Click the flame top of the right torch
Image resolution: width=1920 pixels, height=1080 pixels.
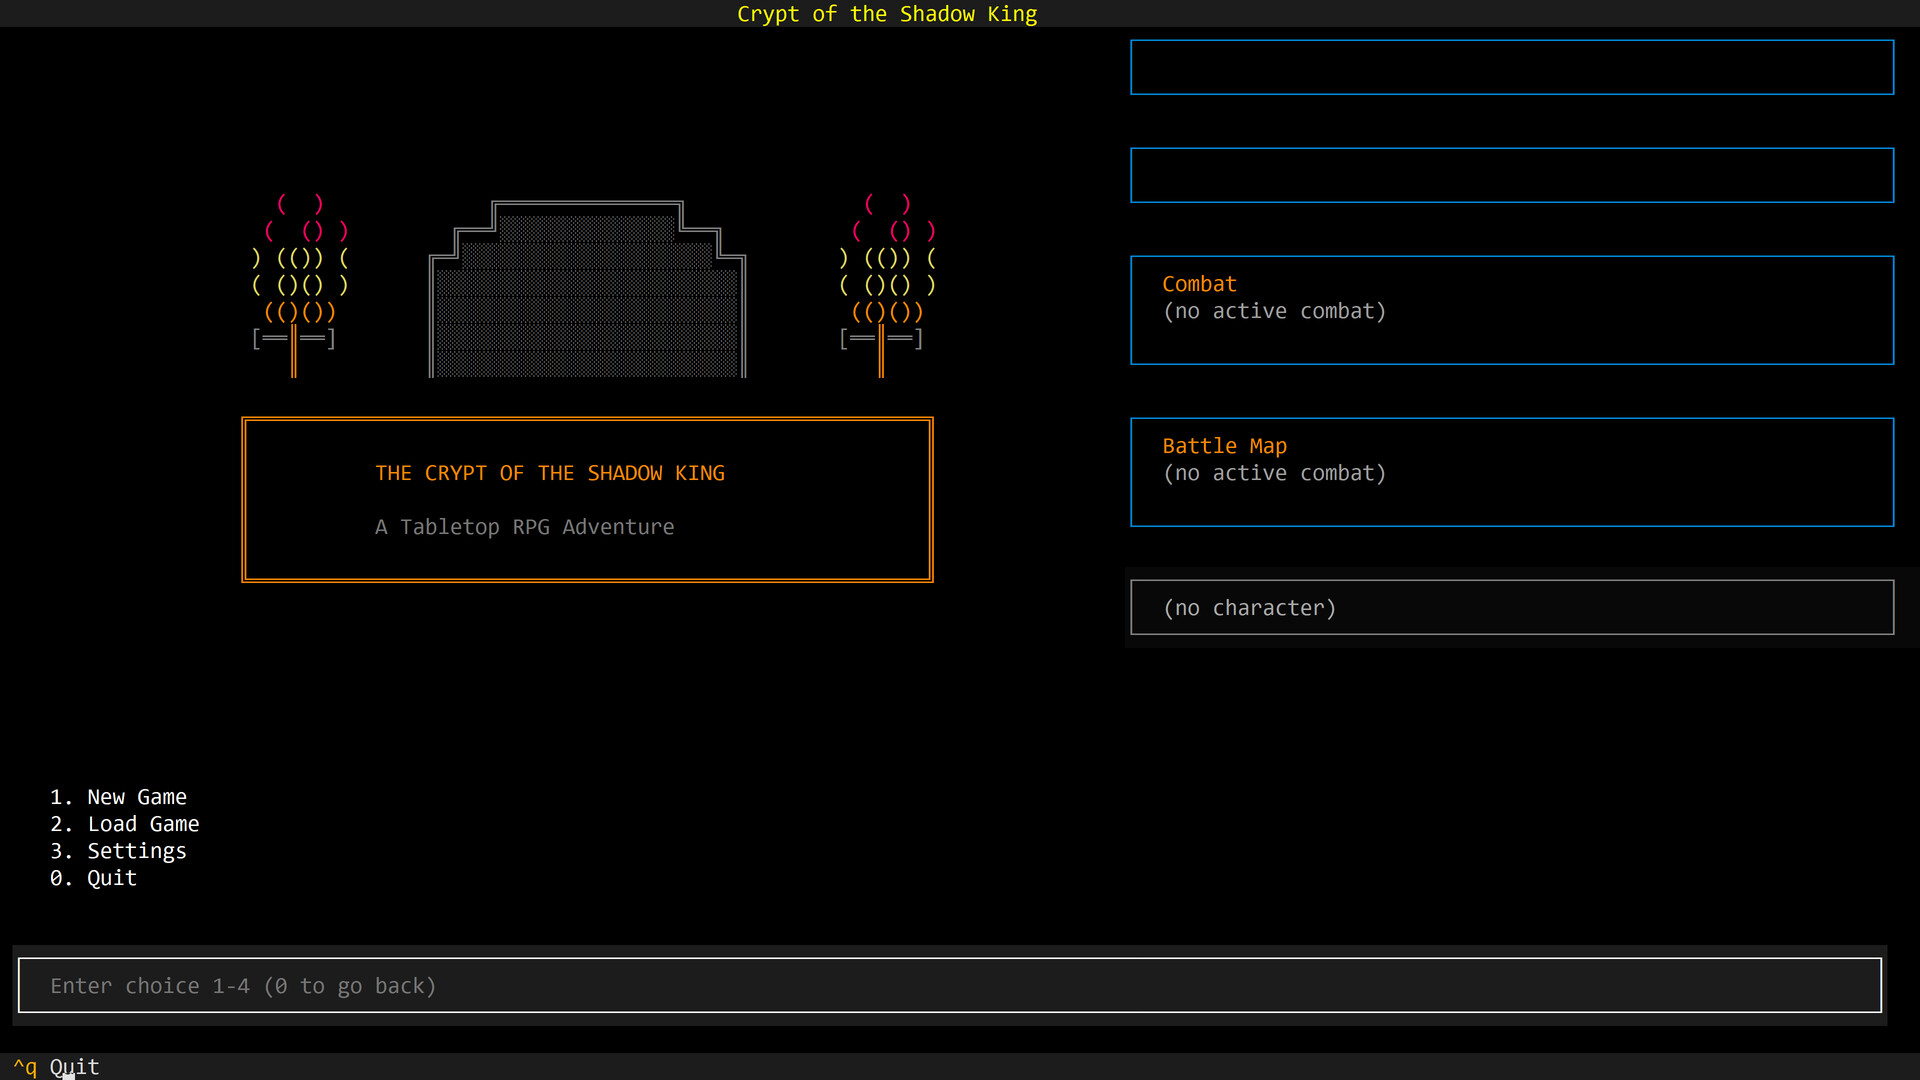(885, 205)
